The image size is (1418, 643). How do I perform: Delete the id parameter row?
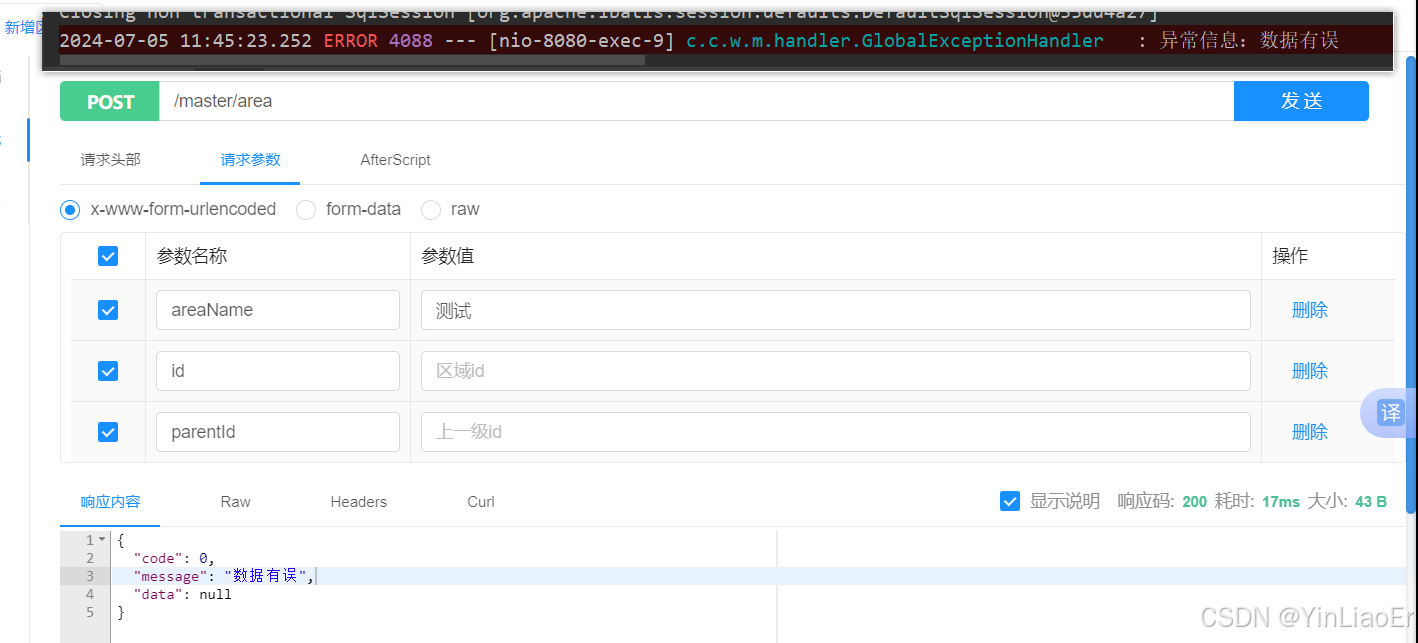click(1310, 371)
